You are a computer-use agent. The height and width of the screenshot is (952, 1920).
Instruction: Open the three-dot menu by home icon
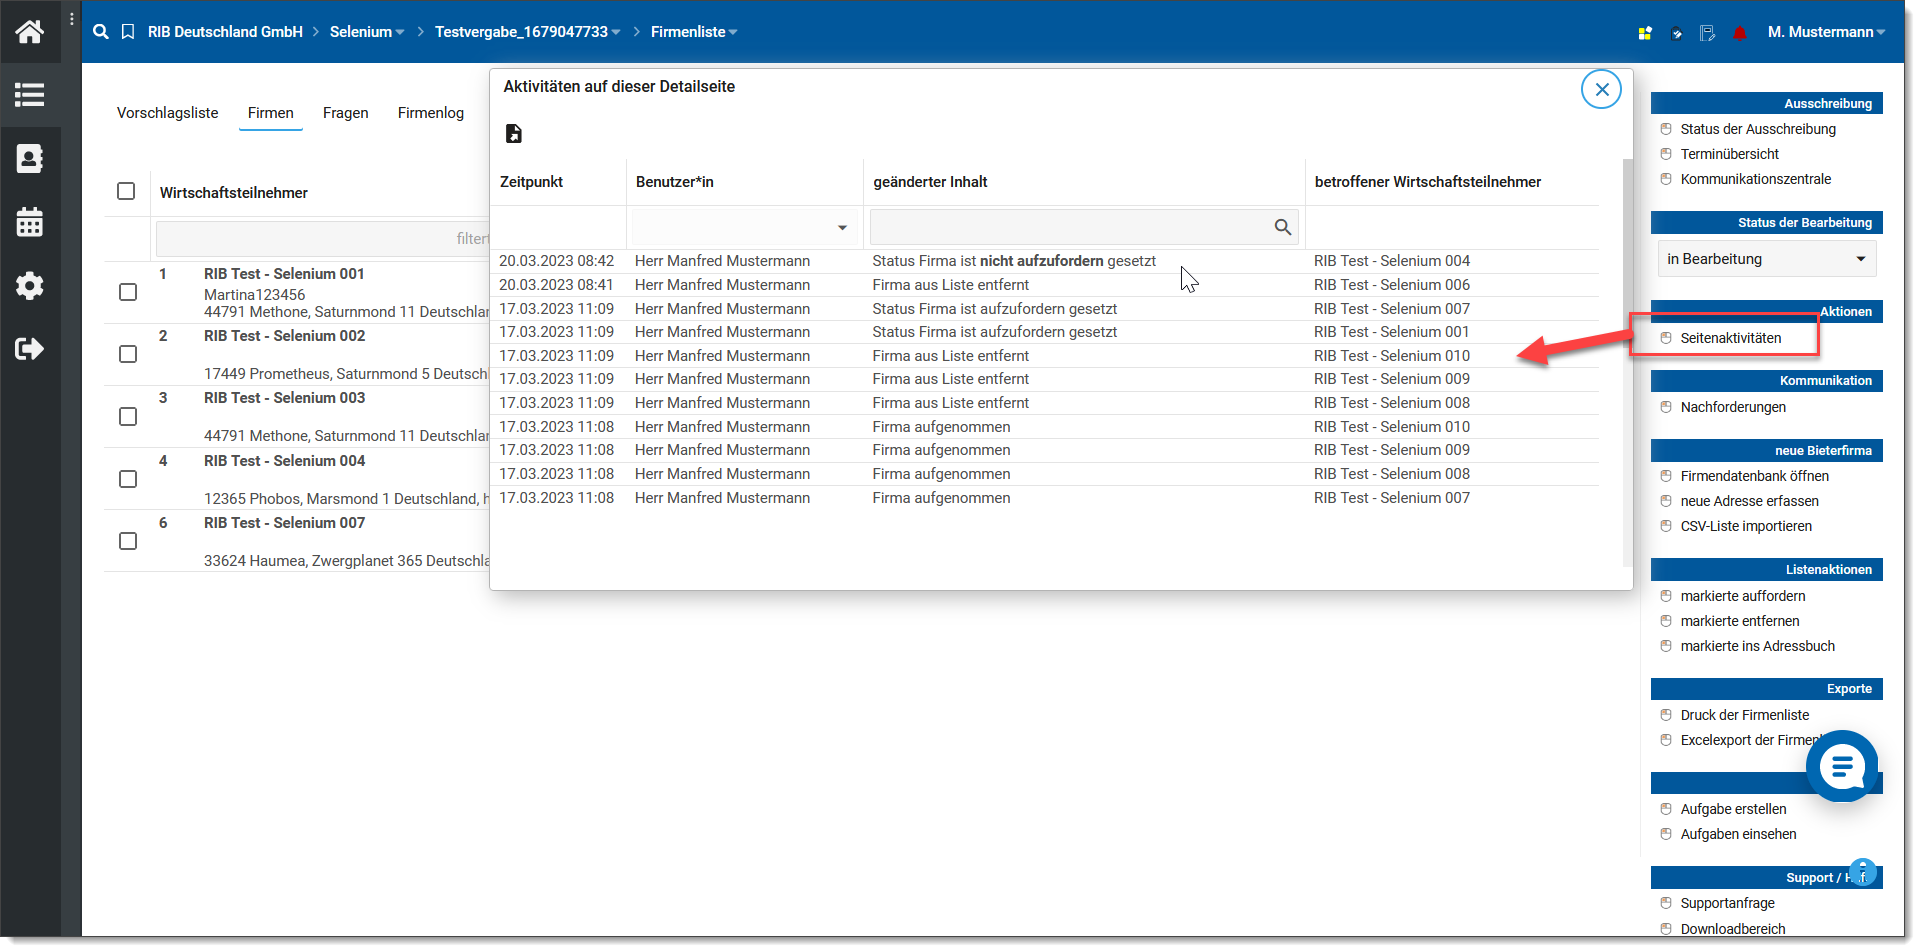pos(71,19)
